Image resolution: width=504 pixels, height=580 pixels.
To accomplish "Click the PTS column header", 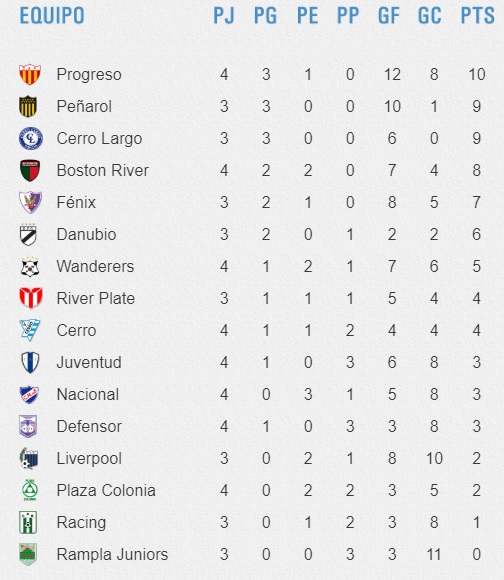I will tap(477, 16).
